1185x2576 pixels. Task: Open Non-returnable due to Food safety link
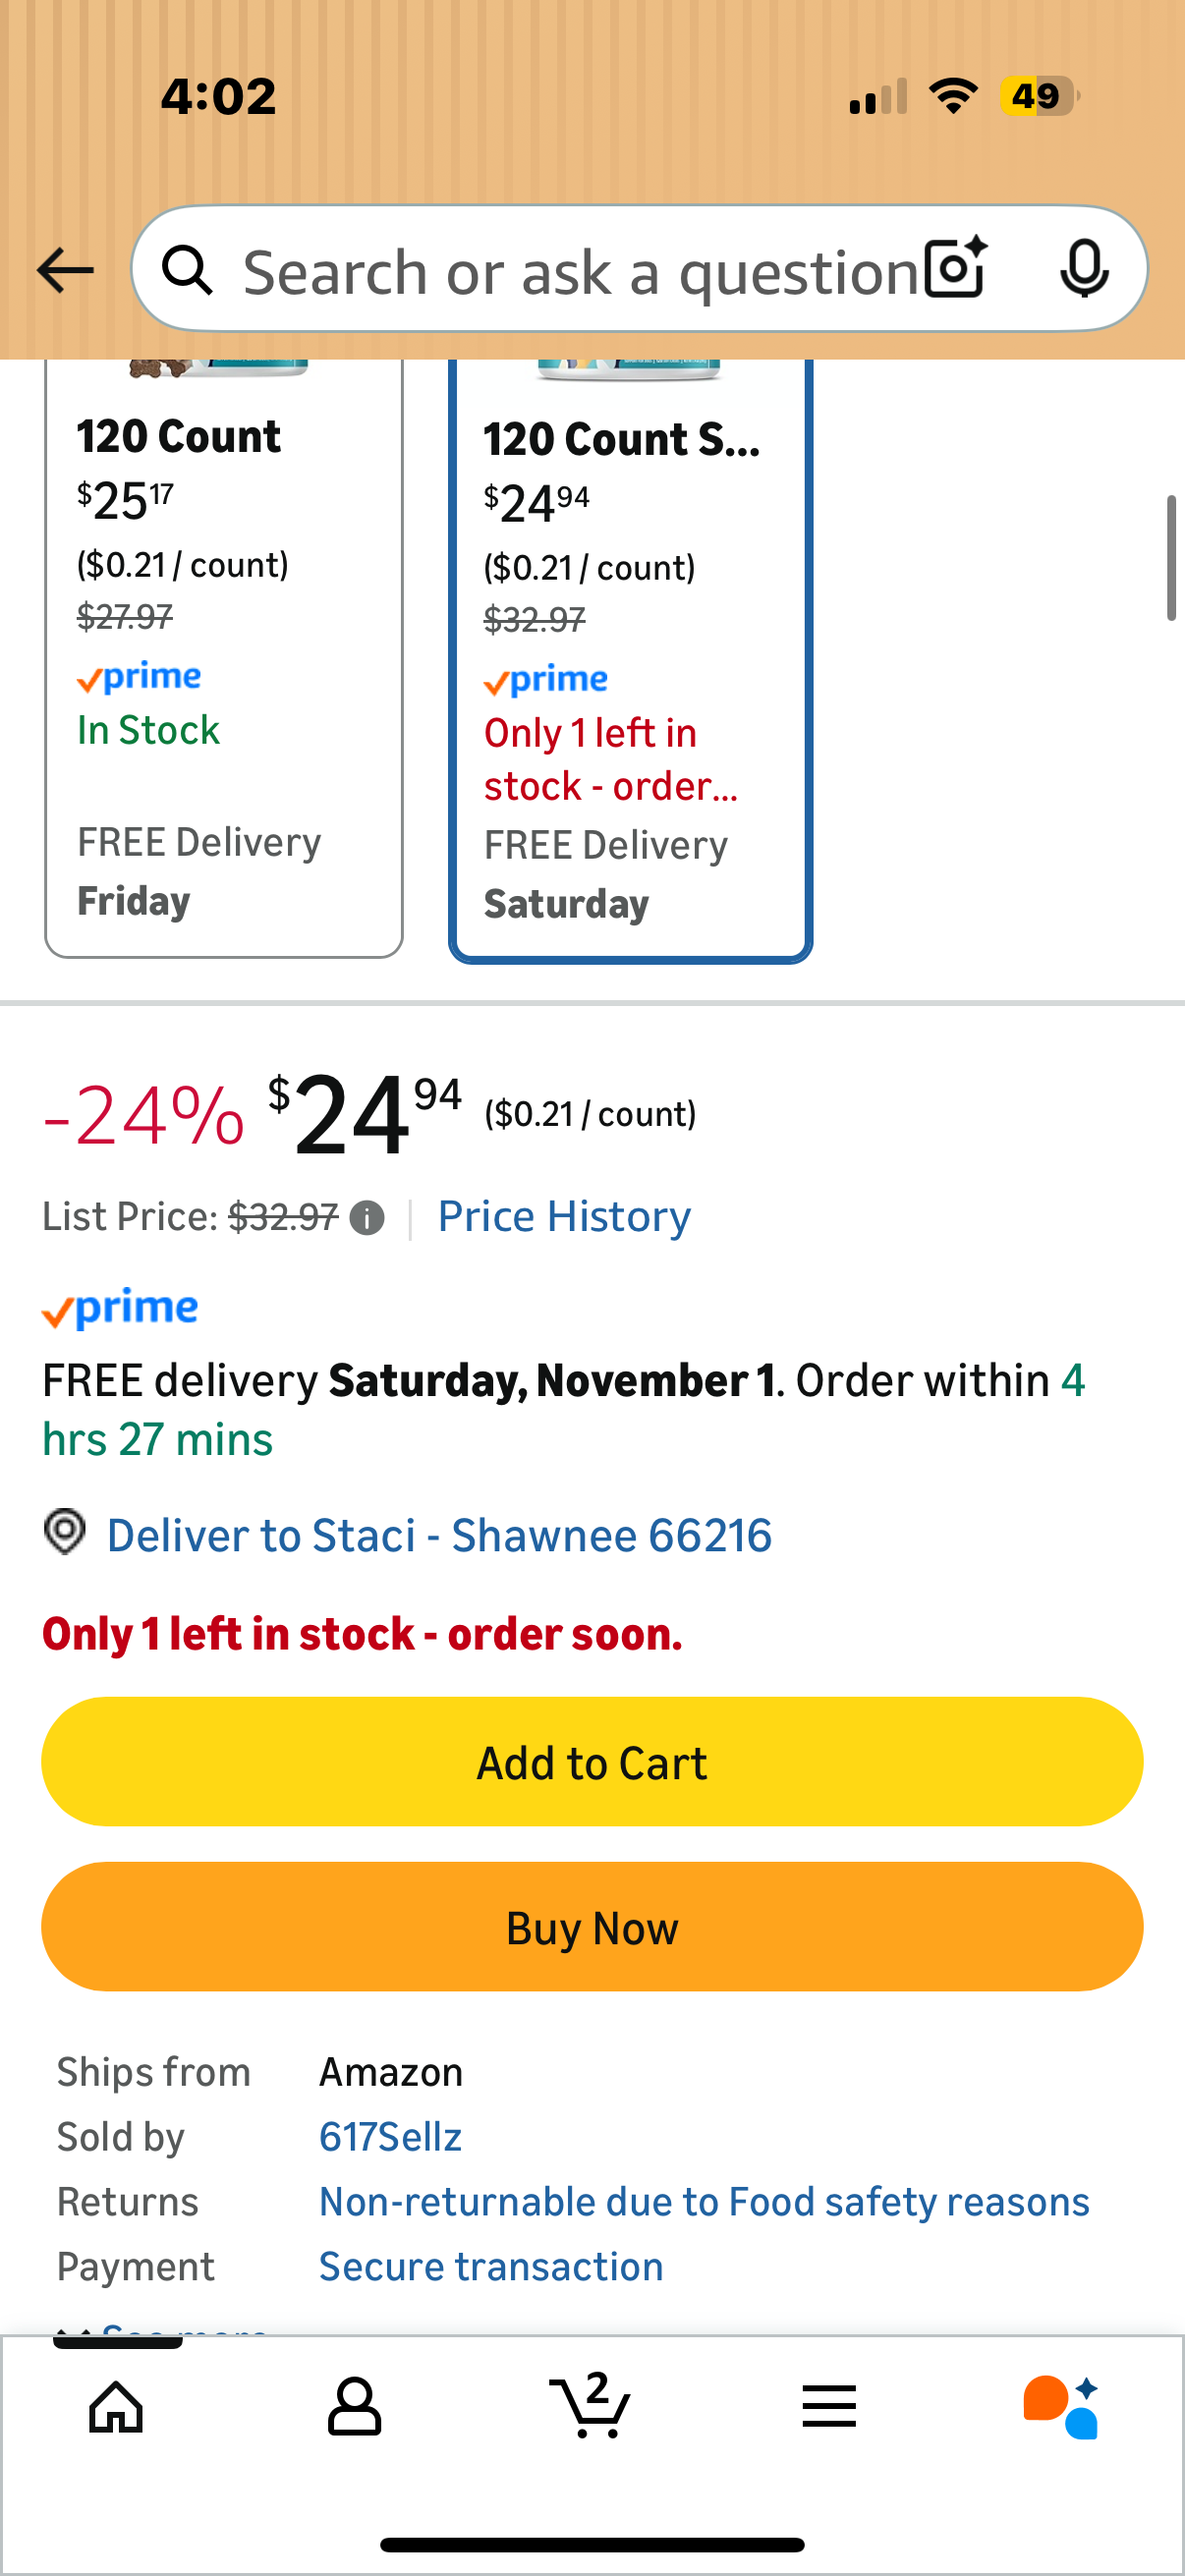[703, 2202]
